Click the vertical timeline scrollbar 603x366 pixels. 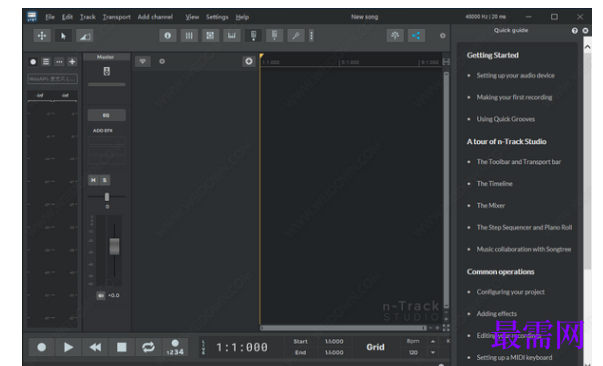tap(446, 190)
